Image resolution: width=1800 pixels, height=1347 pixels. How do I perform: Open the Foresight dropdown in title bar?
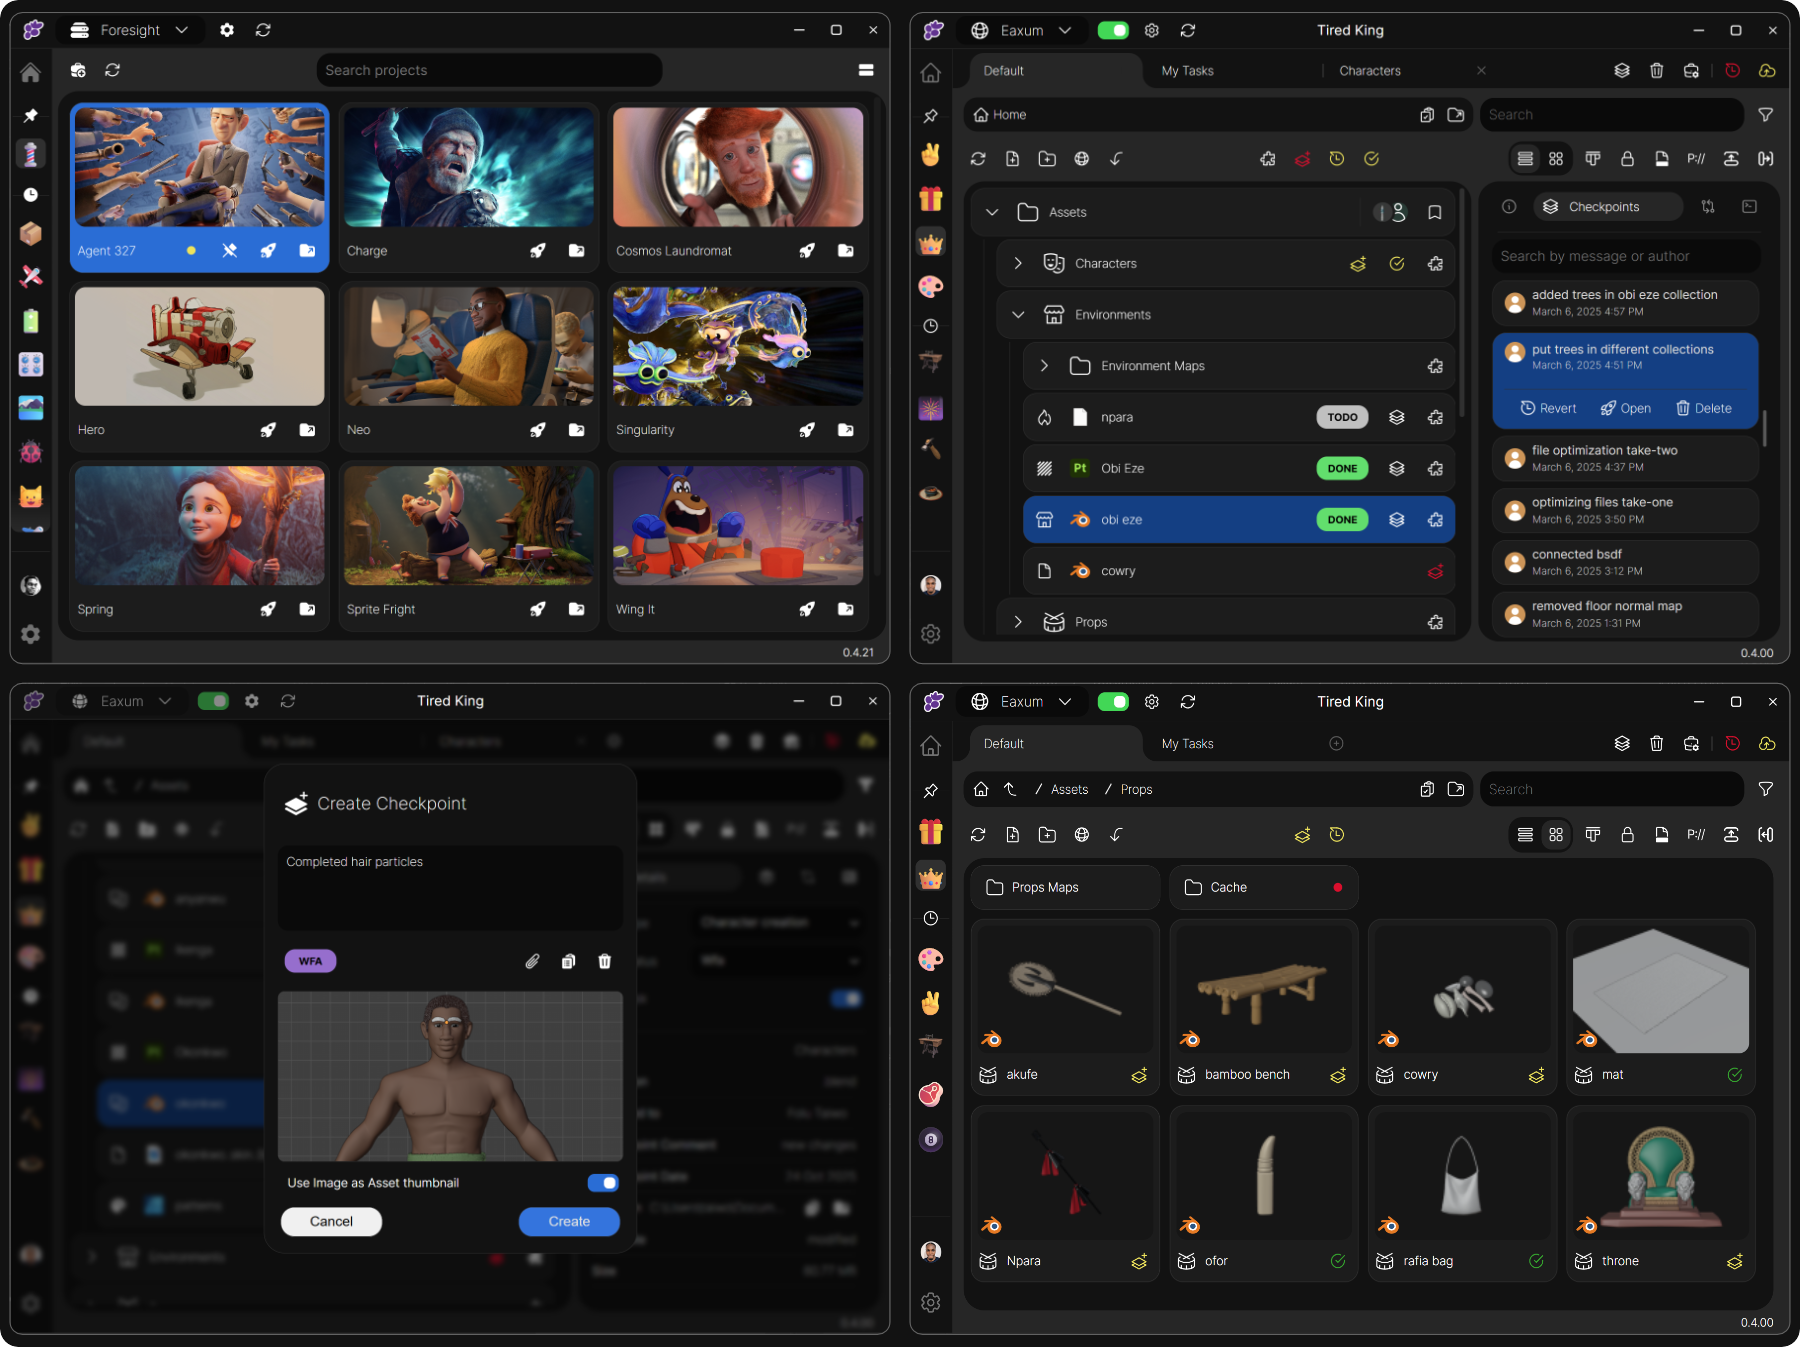click(128, 30)
